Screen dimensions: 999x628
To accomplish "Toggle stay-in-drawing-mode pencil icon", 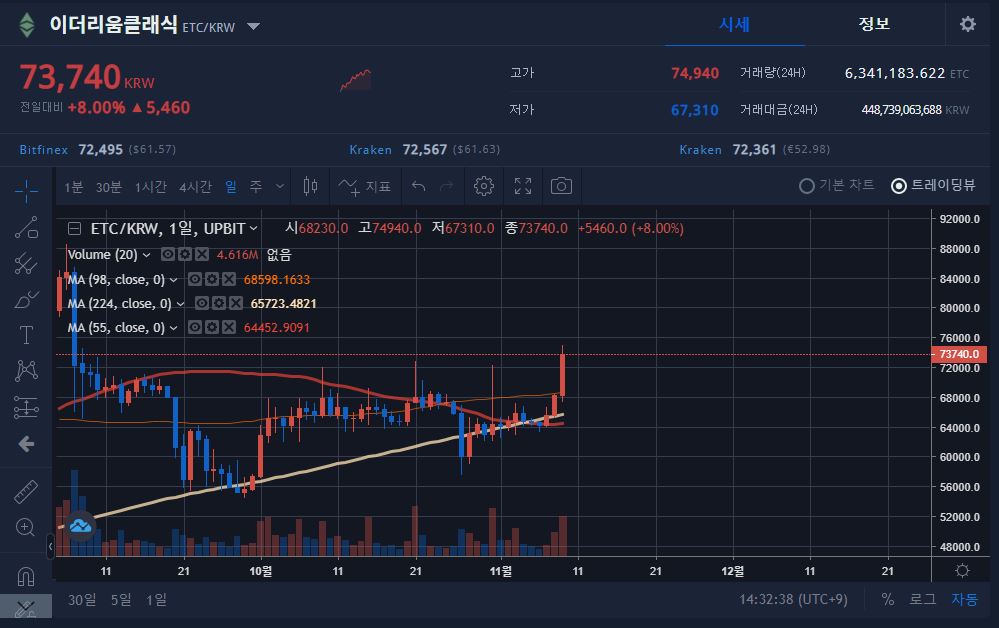I will point(26,610).
